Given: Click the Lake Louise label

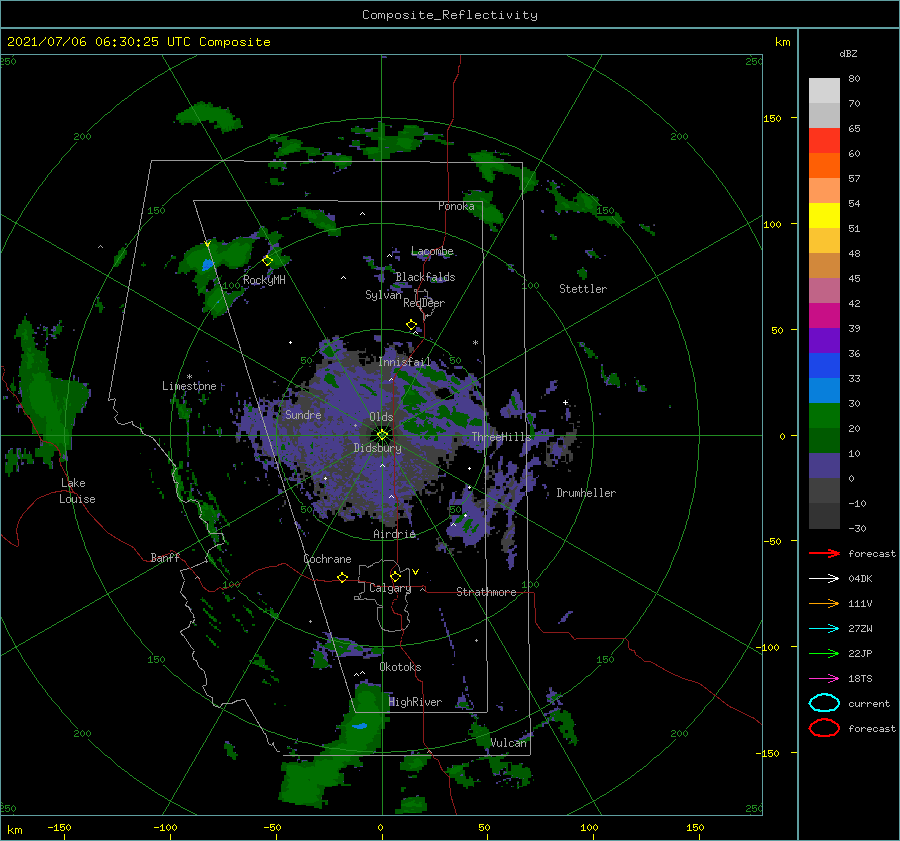Looking at the screenshot, I should pos(77,491).
